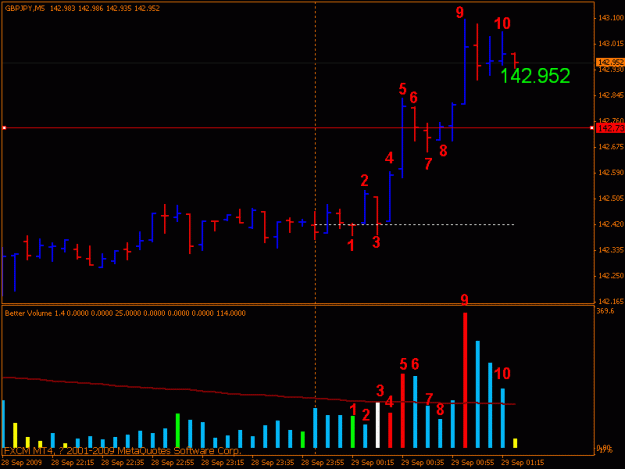625x469 pixels.
Task: Click the 142.675 price axis label
Action: 611,147
